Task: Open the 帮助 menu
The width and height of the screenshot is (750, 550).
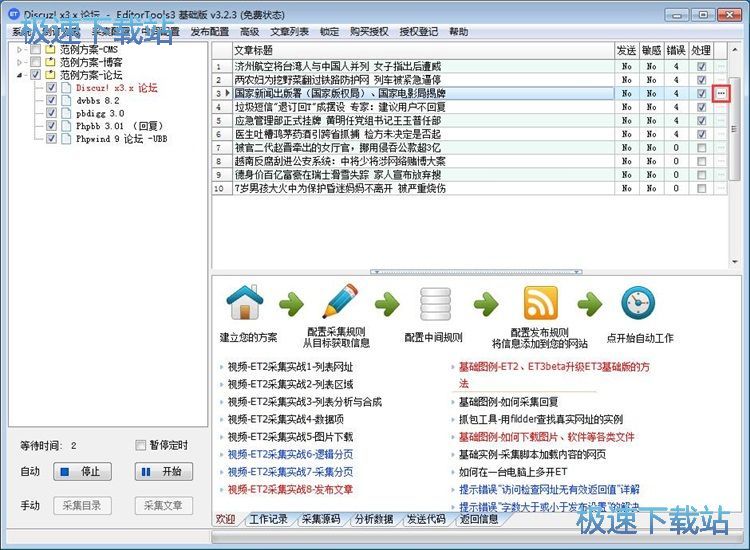Action: point(458,32)
